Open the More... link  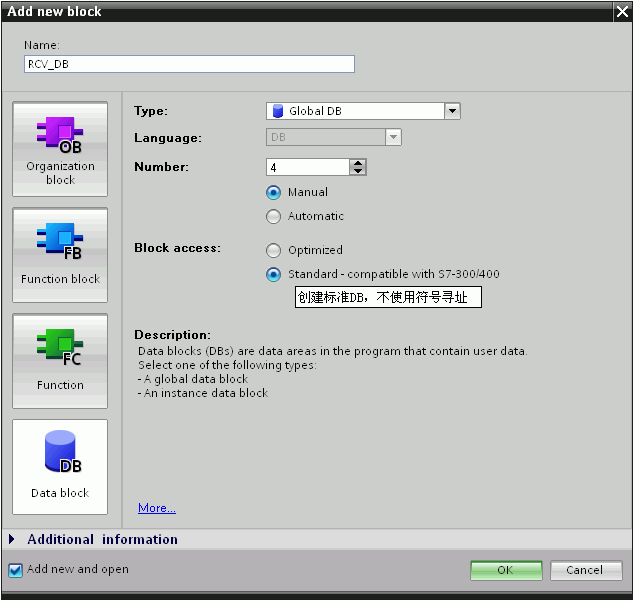[x=157, y=508]
